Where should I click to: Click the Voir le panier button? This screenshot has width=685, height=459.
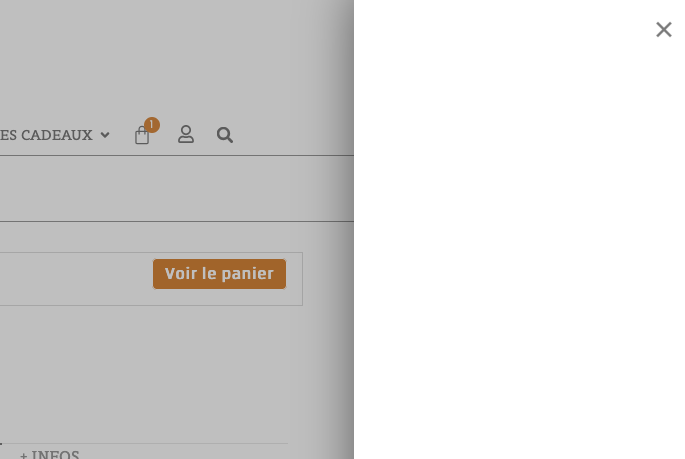coord(219,274)
